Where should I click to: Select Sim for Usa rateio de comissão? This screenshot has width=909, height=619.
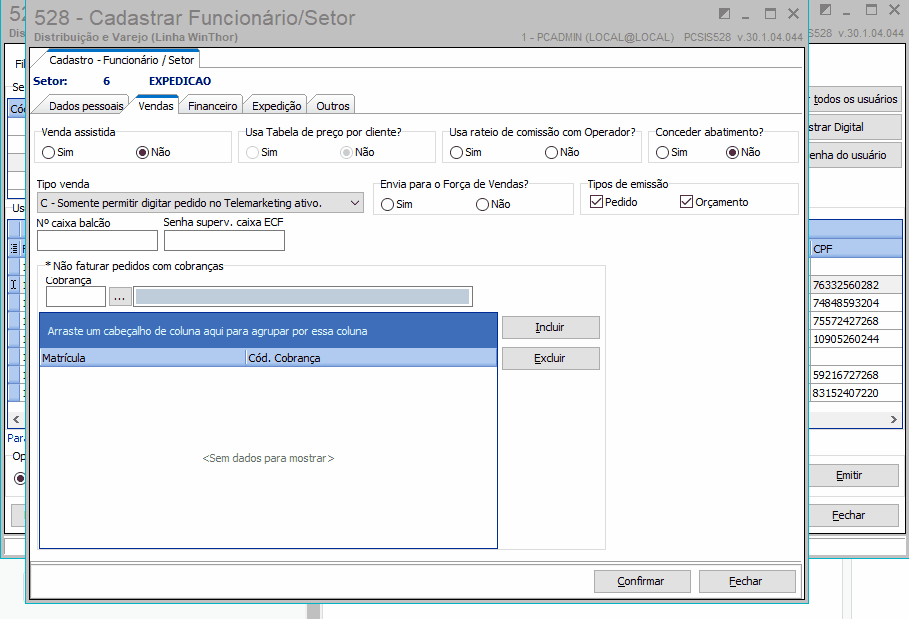point(456,152)
